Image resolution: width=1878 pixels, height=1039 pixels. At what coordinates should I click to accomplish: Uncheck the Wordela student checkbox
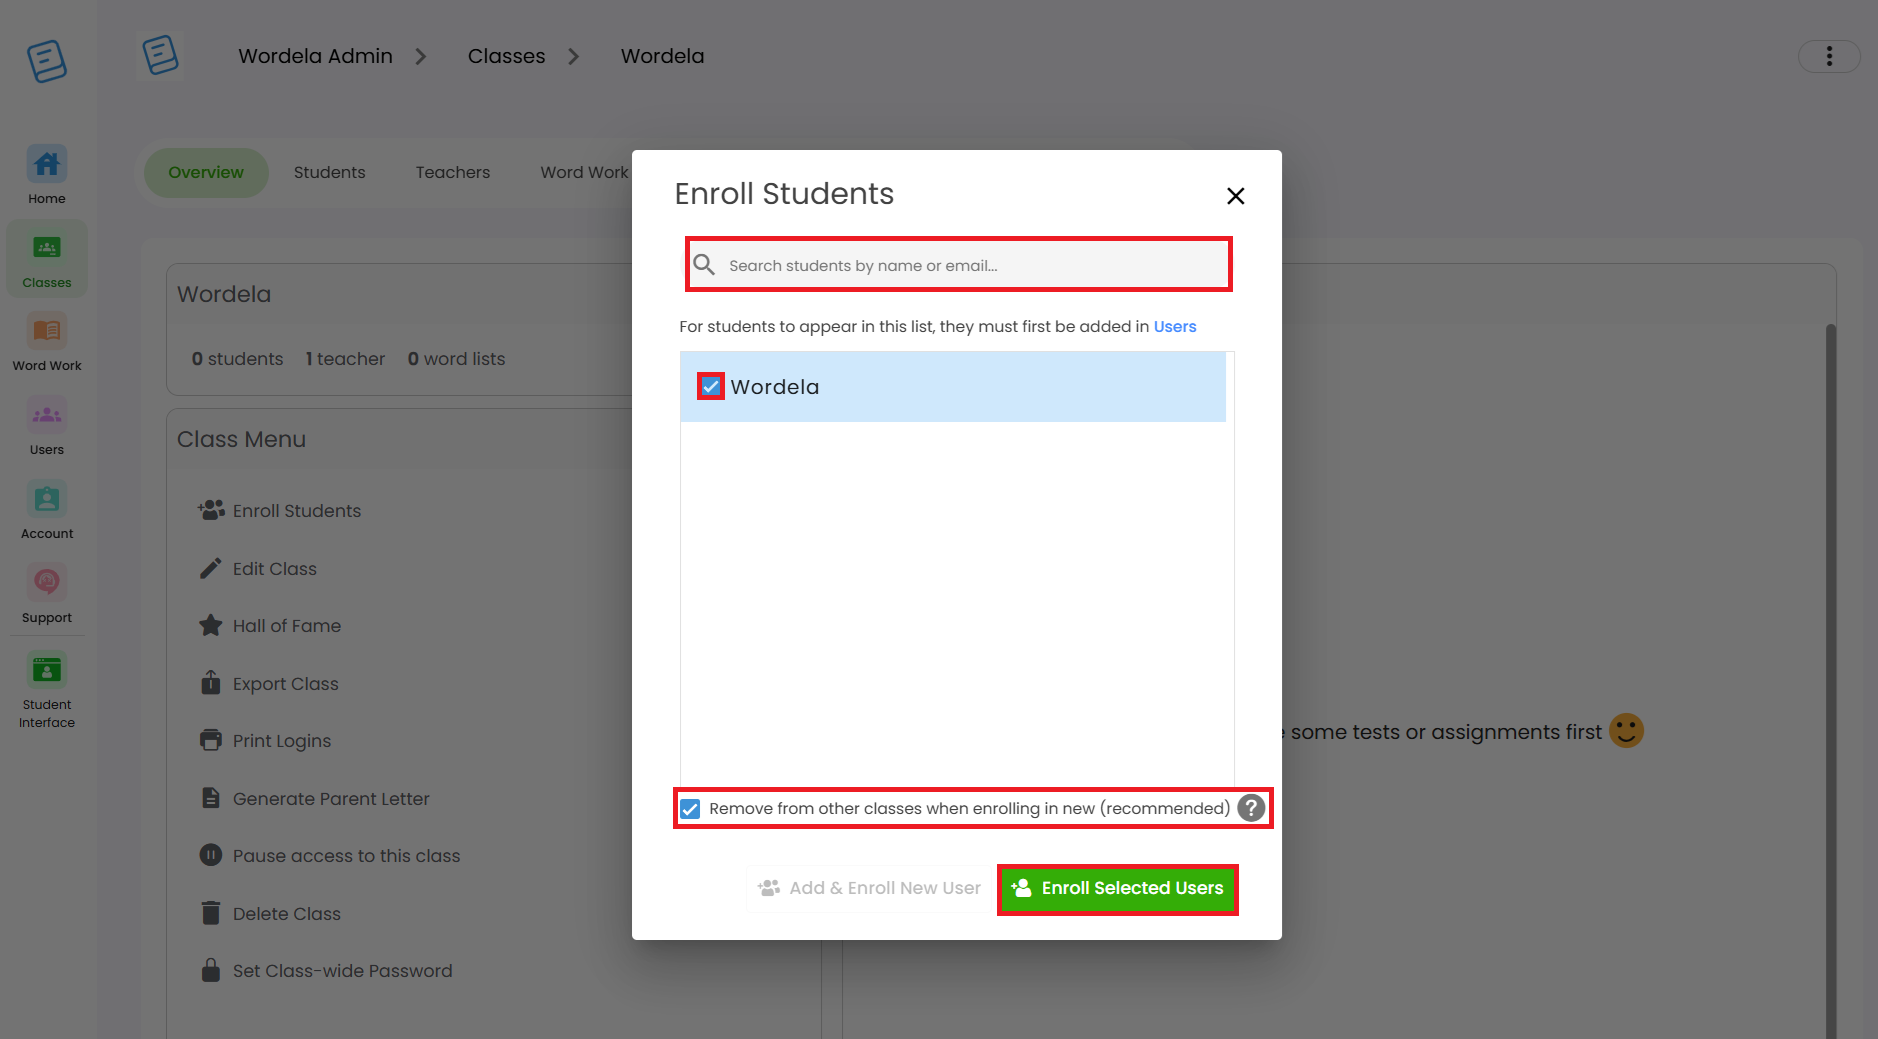click(x=711, y=386)
